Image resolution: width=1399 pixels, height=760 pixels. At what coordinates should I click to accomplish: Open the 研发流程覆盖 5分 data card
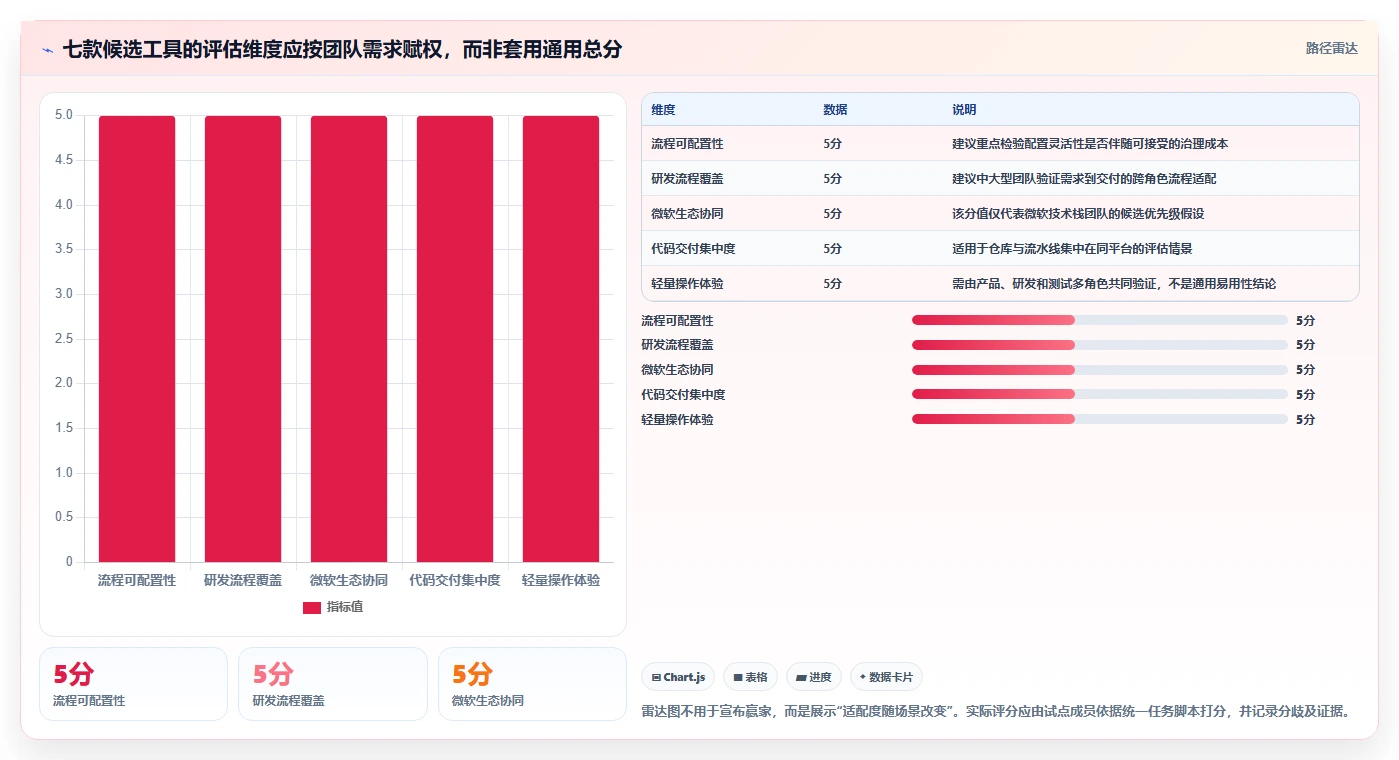click(333, 684)
